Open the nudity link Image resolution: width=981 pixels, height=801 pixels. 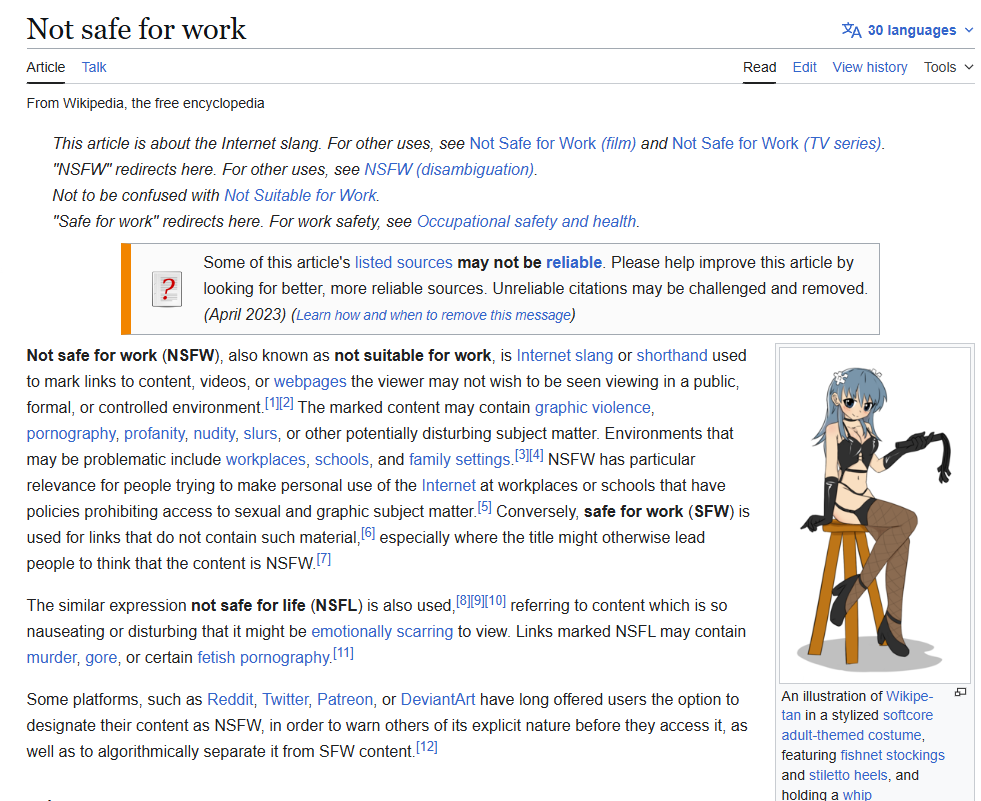214,434
